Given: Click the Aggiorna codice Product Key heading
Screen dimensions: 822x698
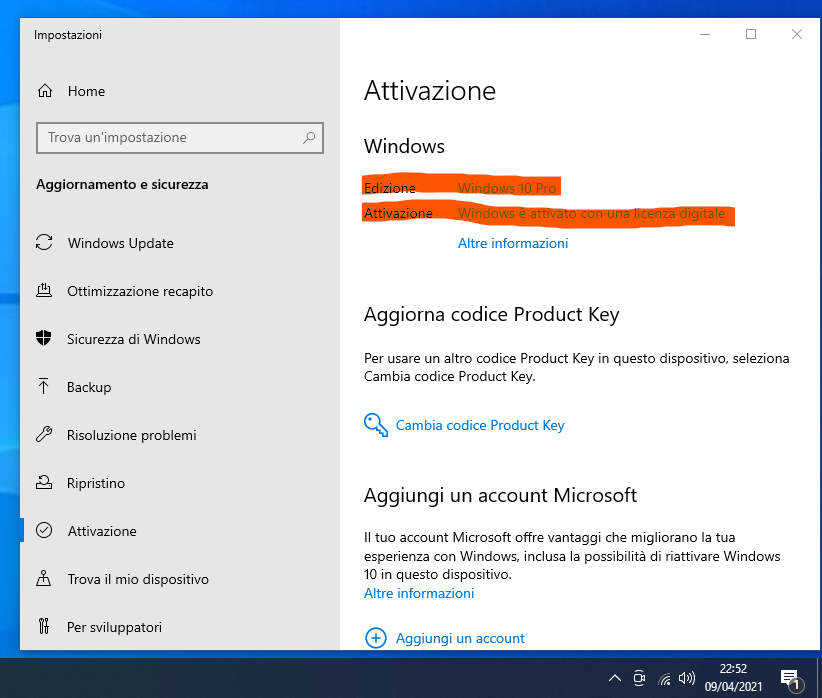Looking at the screenshot, I should (491, 314).
